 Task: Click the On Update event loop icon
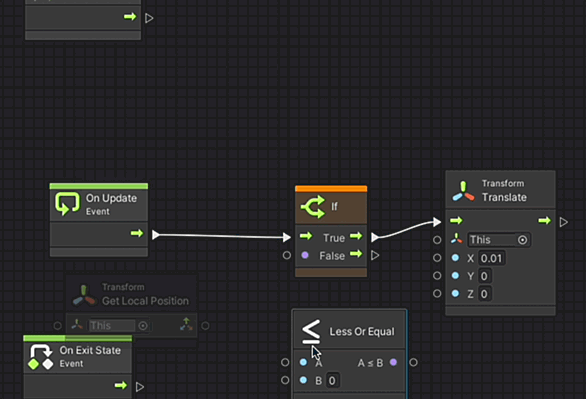[67, 204]
